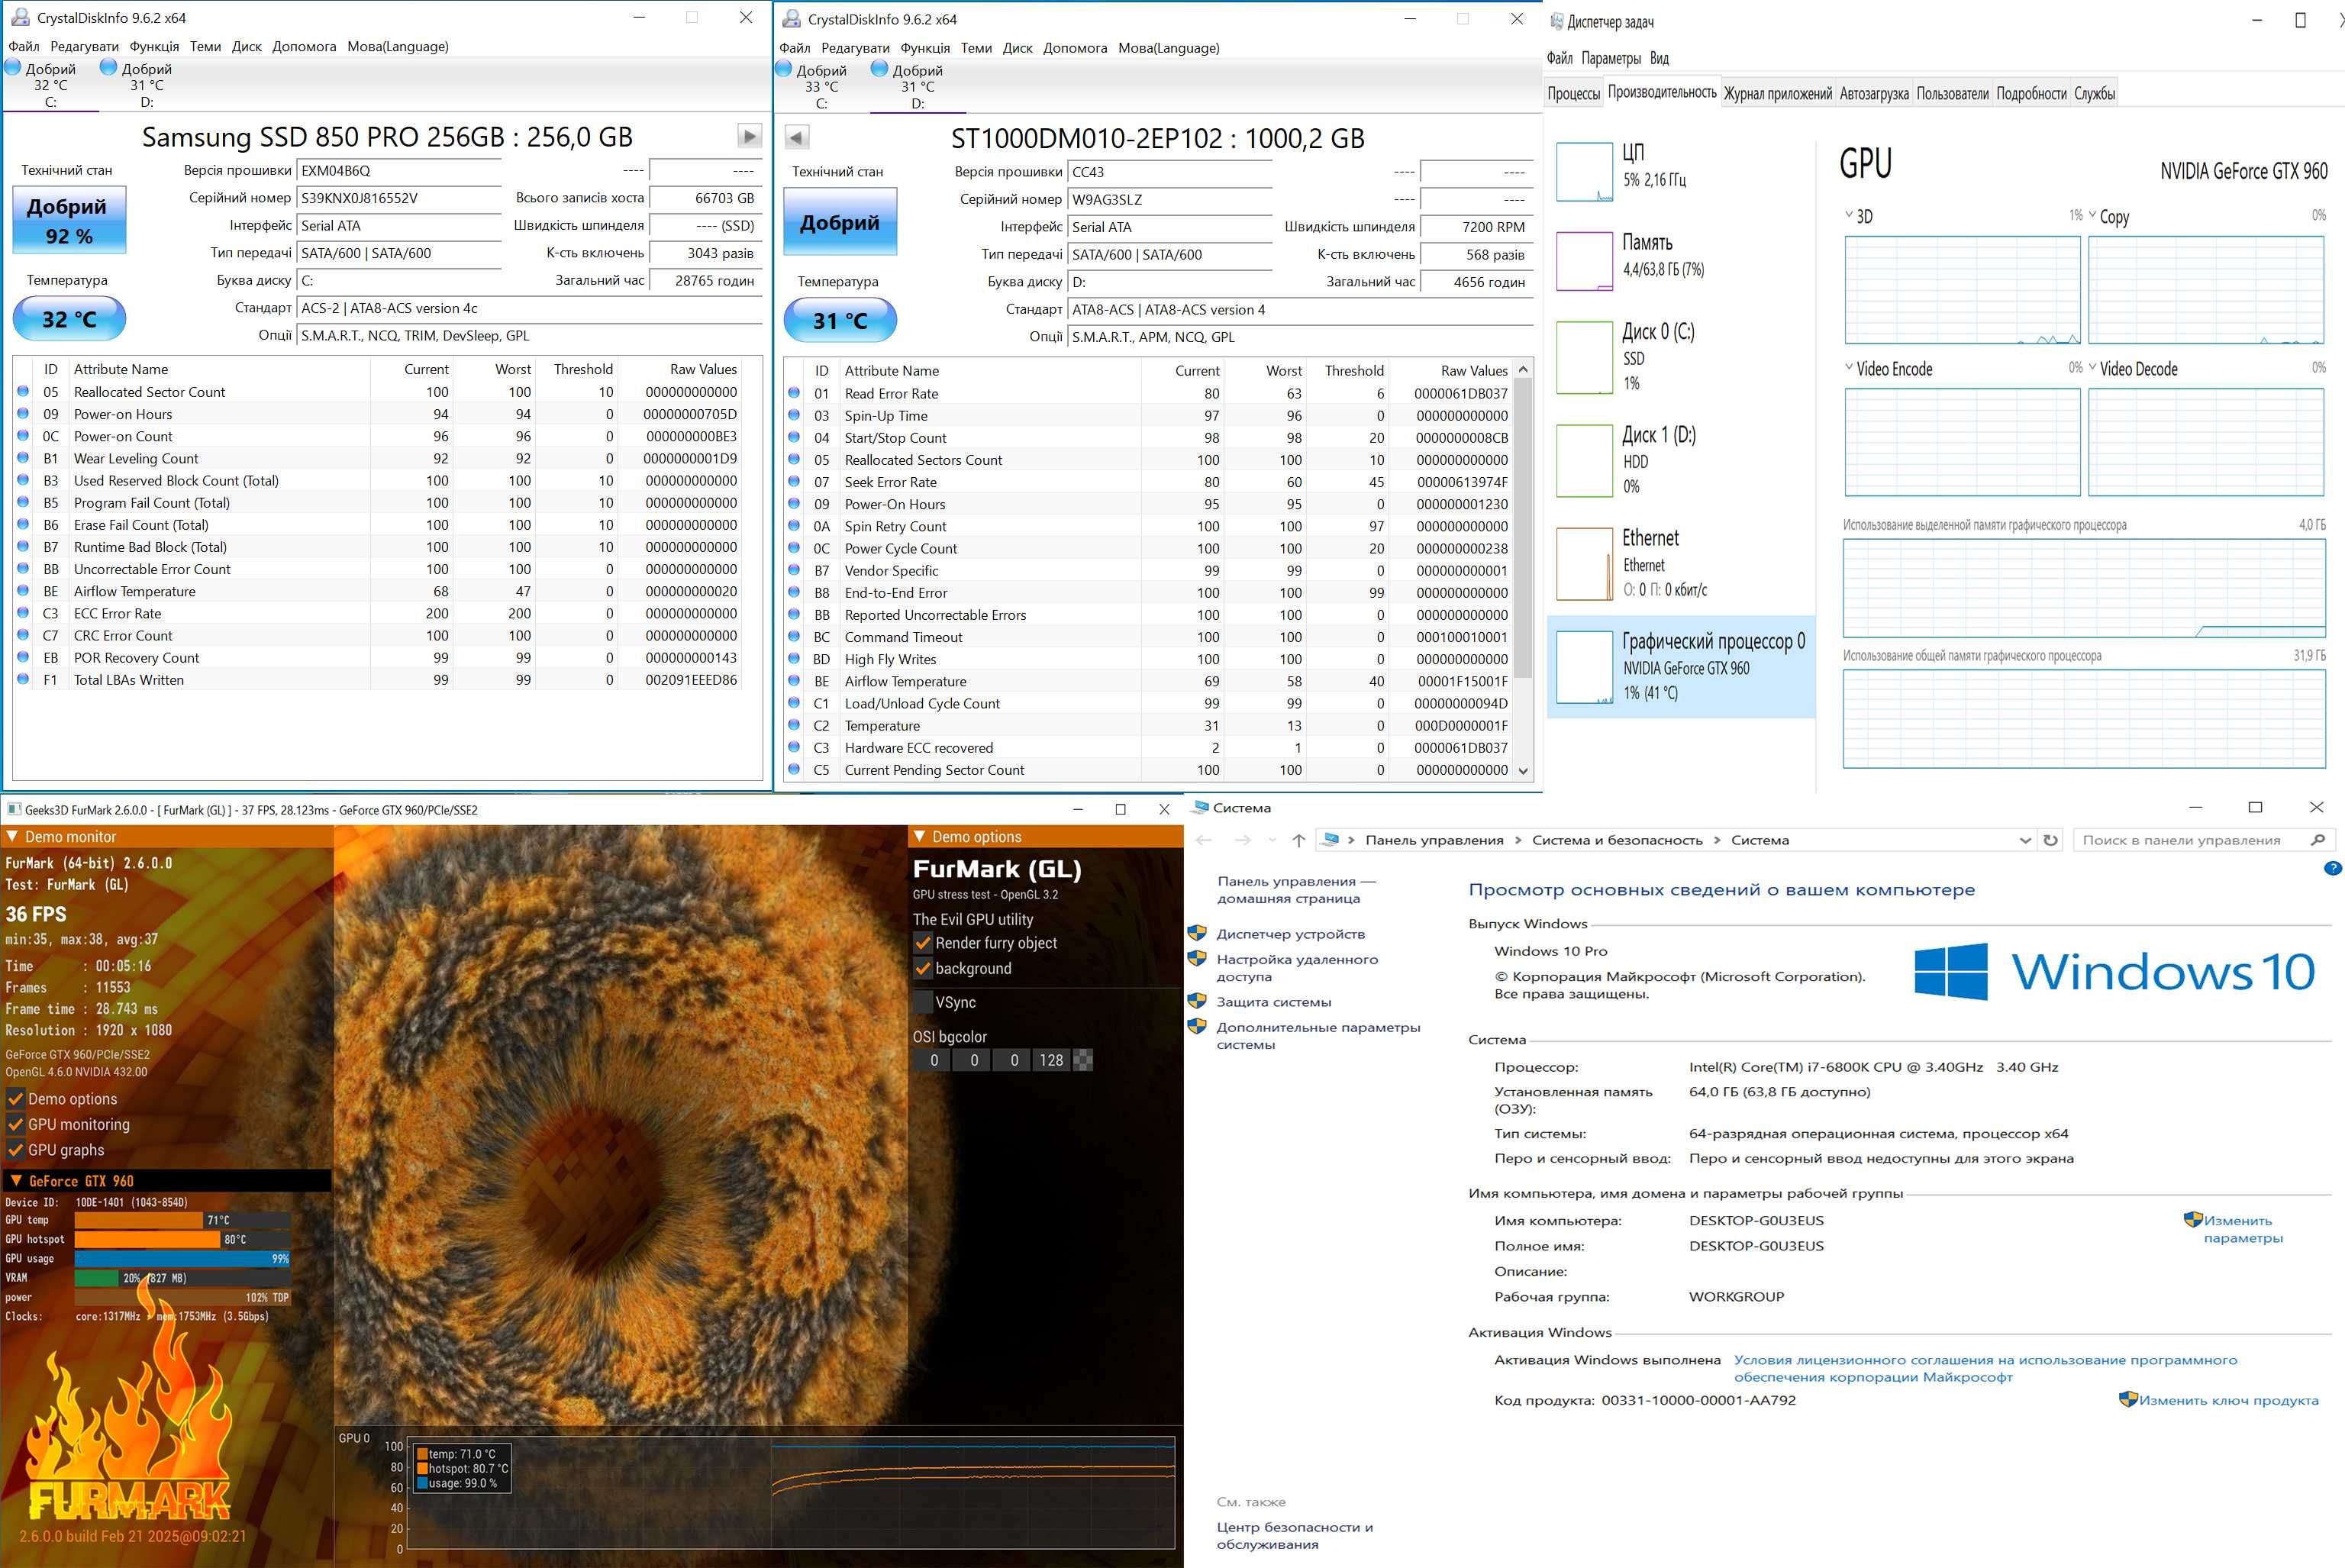Select D: disk status orb in right CrystalDiskInfo
The image size is (2345, 1568).
click(880, 68)
